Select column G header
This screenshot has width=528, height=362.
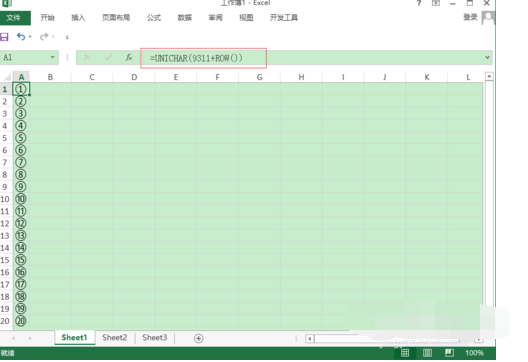coord(259,77)
